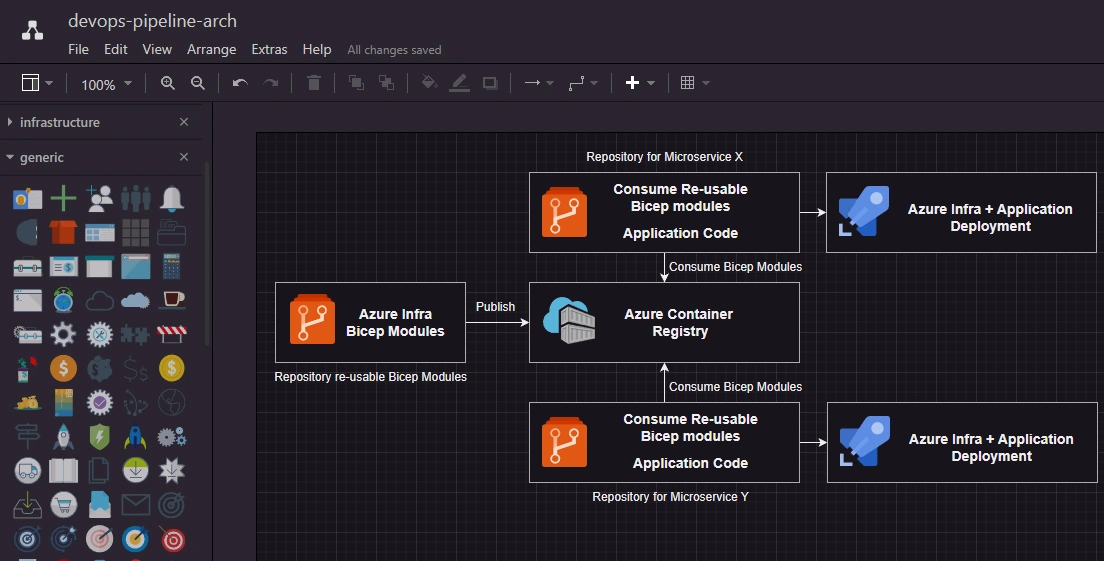Select the green plus icon in the generic palette
This screenshot has width=1104, height=561.
[x=63, y=198]
